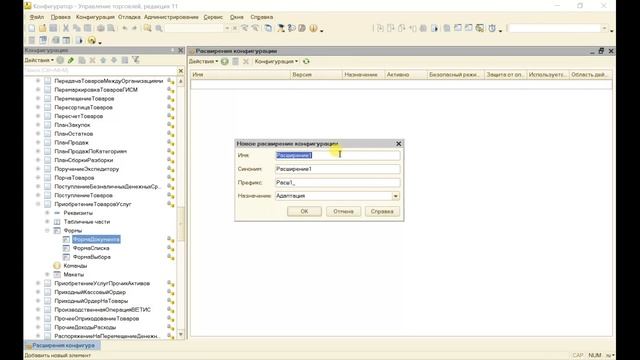Expand the ПоступлениеТоваров node
Image resolution: width=640 pixels, height=360 pixels.
pos(38,196)
